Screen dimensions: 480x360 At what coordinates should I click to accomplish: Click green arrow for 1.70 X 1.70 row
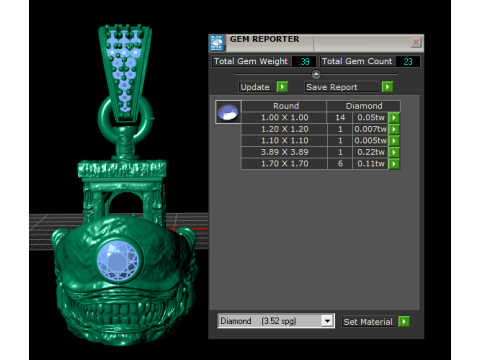point(394,164)
